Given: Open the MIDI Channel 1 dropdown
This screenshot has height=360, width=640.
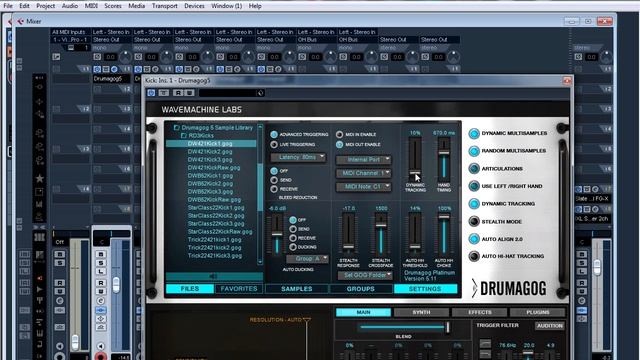Looking at the screenshot, I should click(x=363, y=173).
